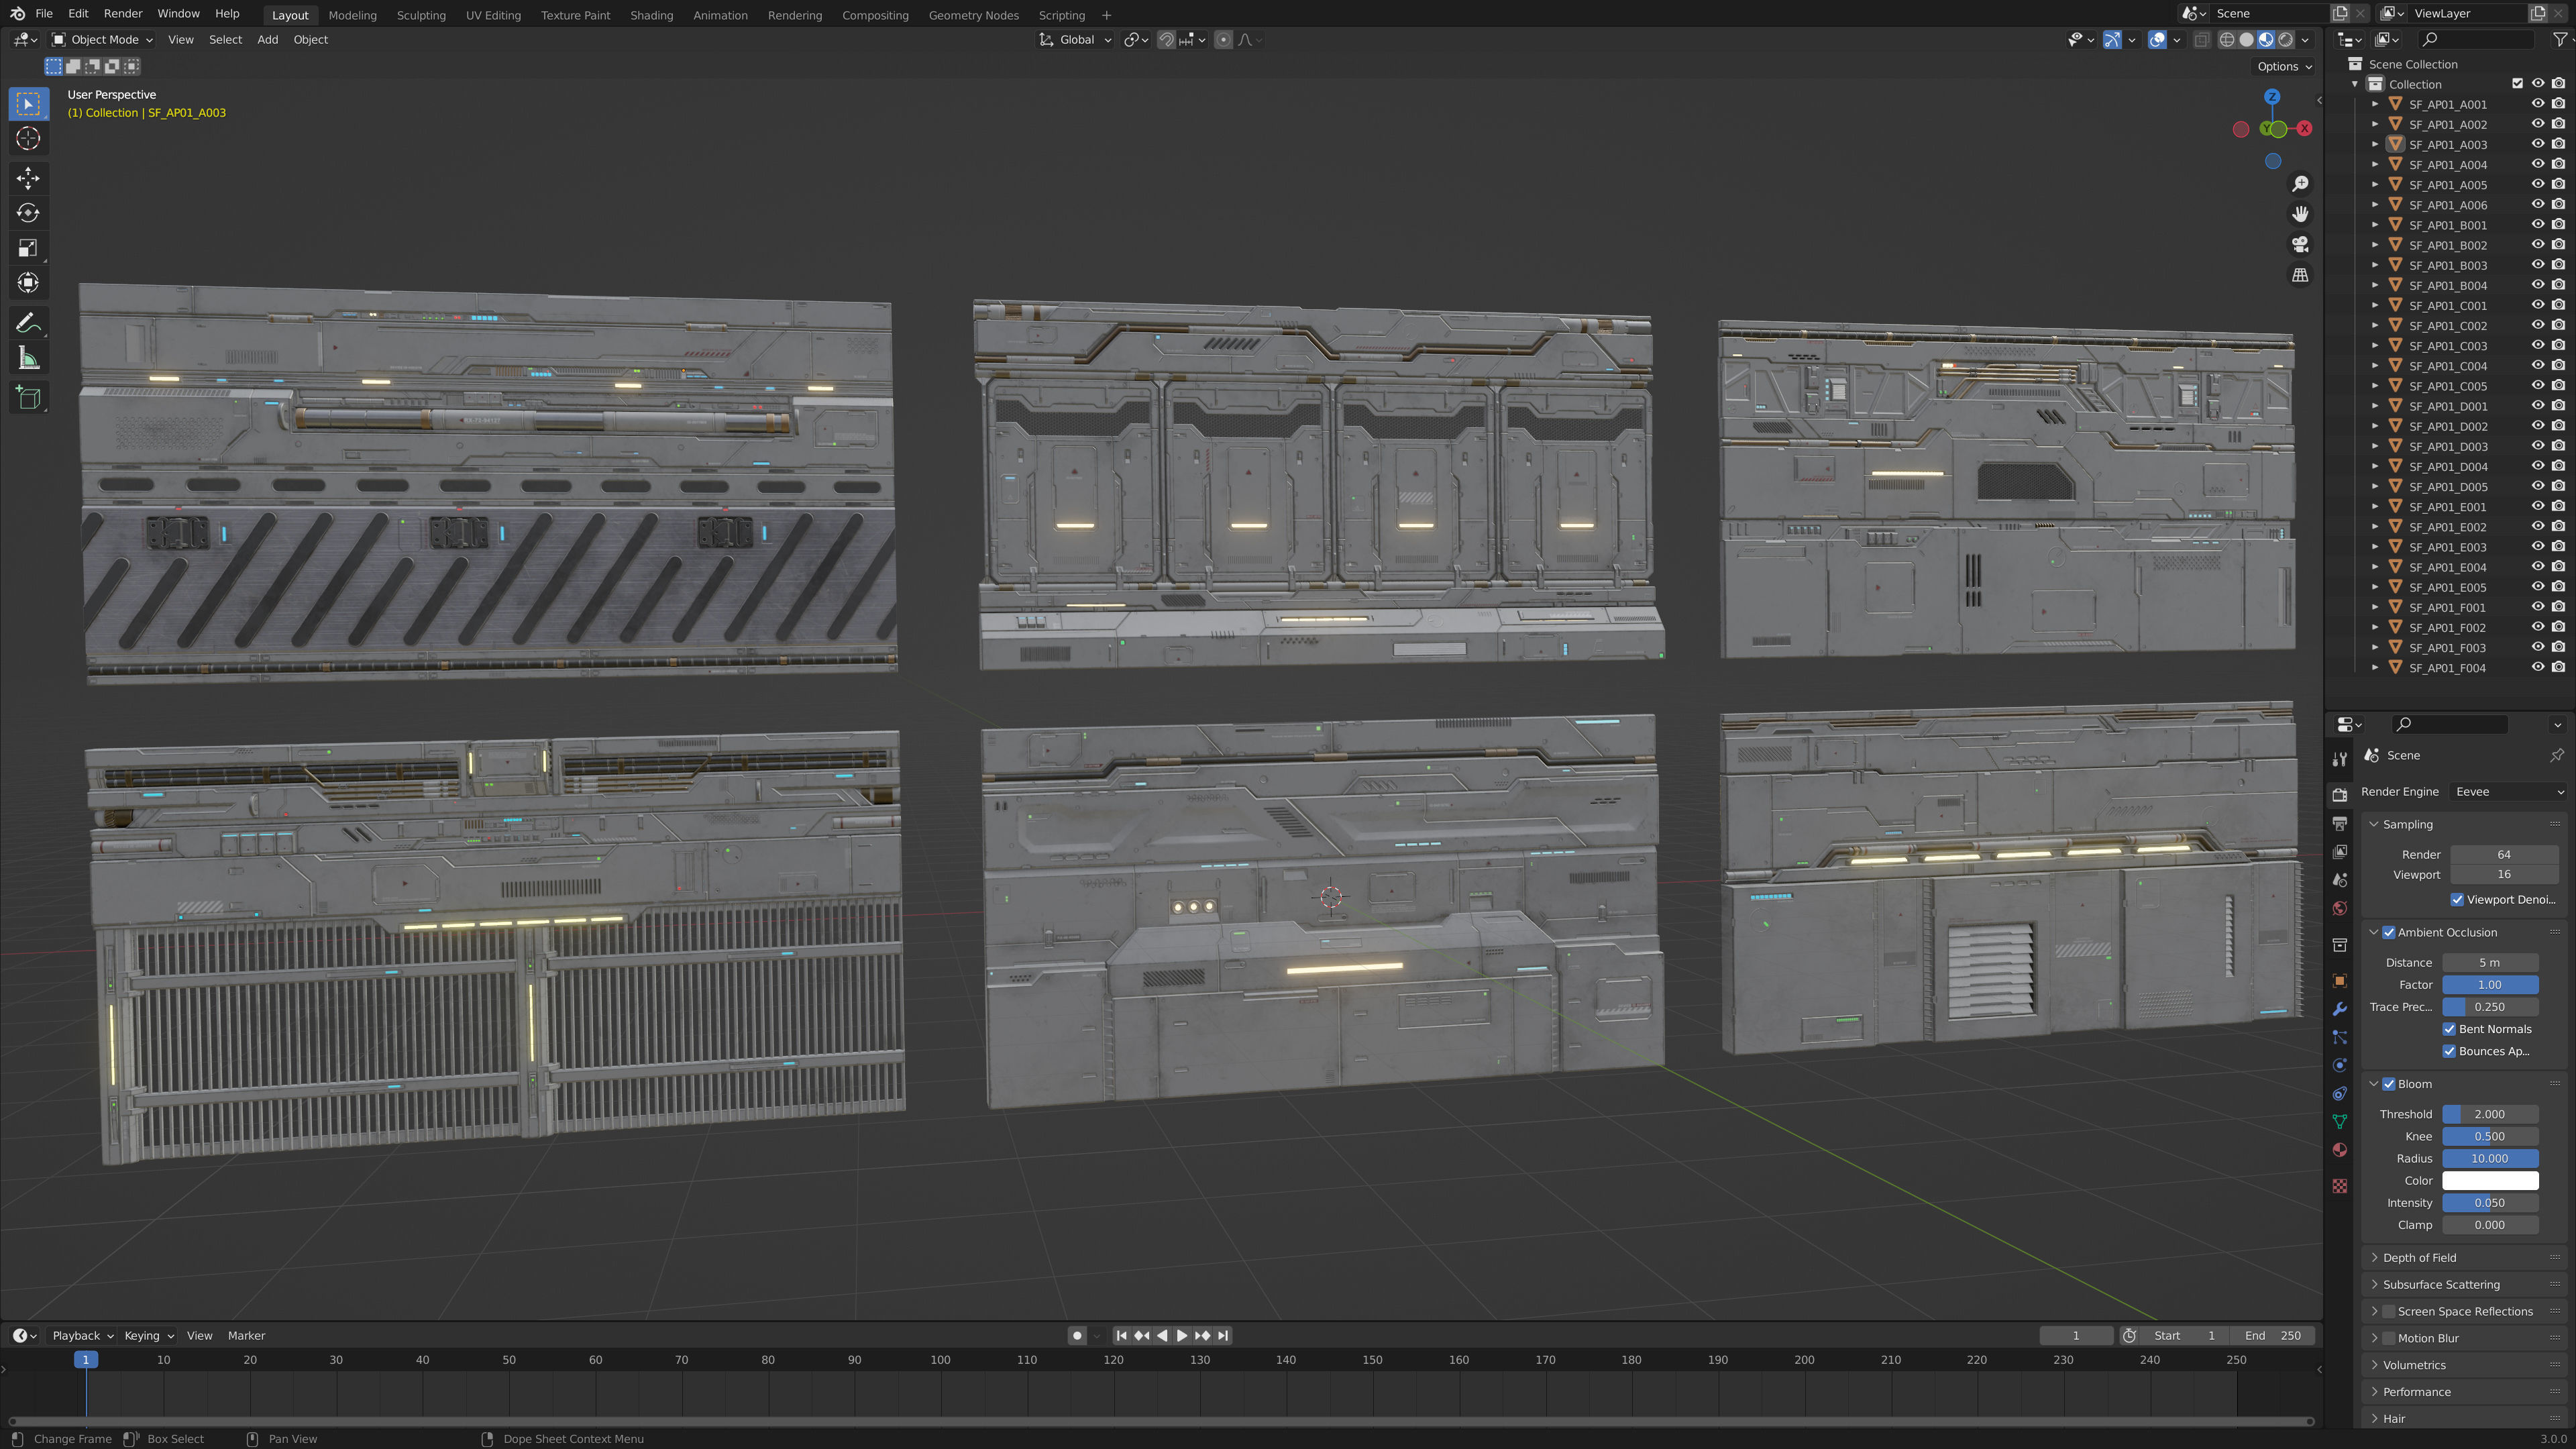Uncheck Bent Normals option
2576x1449 pixels.
pyautogui.click(x=2449, y=1029)
